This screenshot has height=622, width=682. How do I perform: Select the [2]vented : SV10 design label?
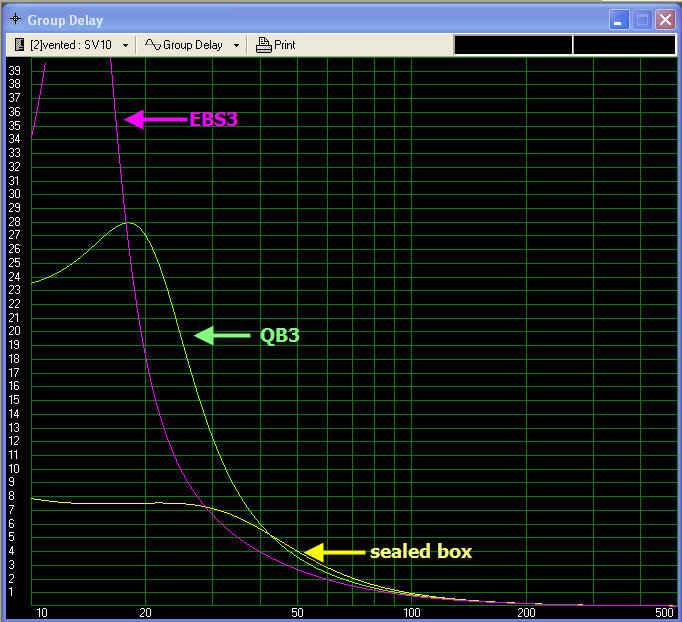point(71,45)
